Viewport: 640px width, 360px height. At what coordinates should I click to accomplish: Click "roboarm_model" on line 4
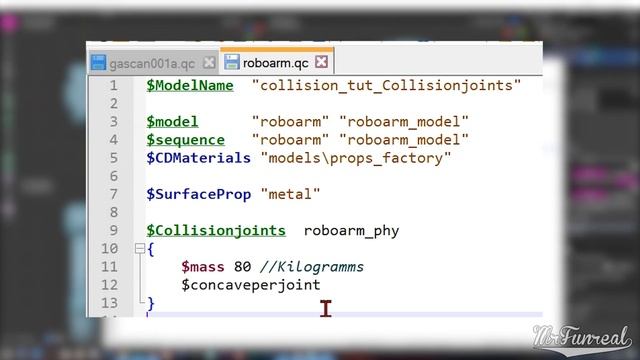(x=404, y=140)
